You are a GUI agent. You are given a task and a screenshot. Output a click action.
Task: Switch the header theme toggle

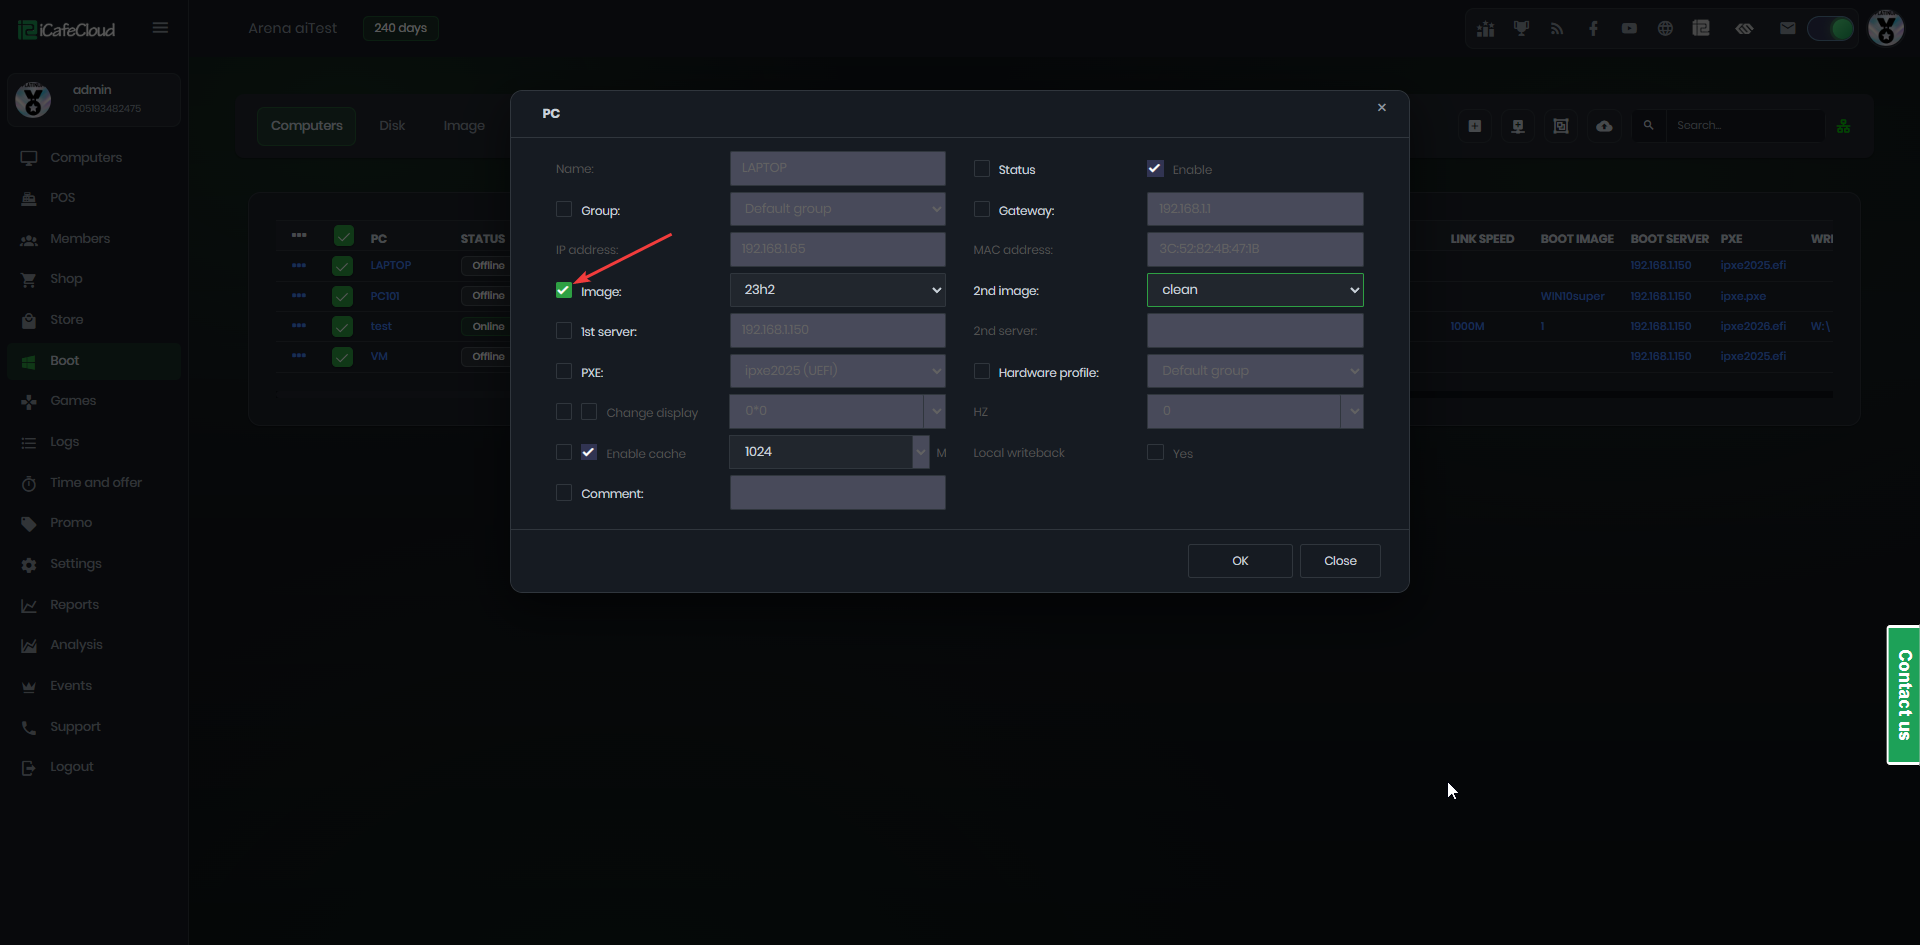(1830, 28)
